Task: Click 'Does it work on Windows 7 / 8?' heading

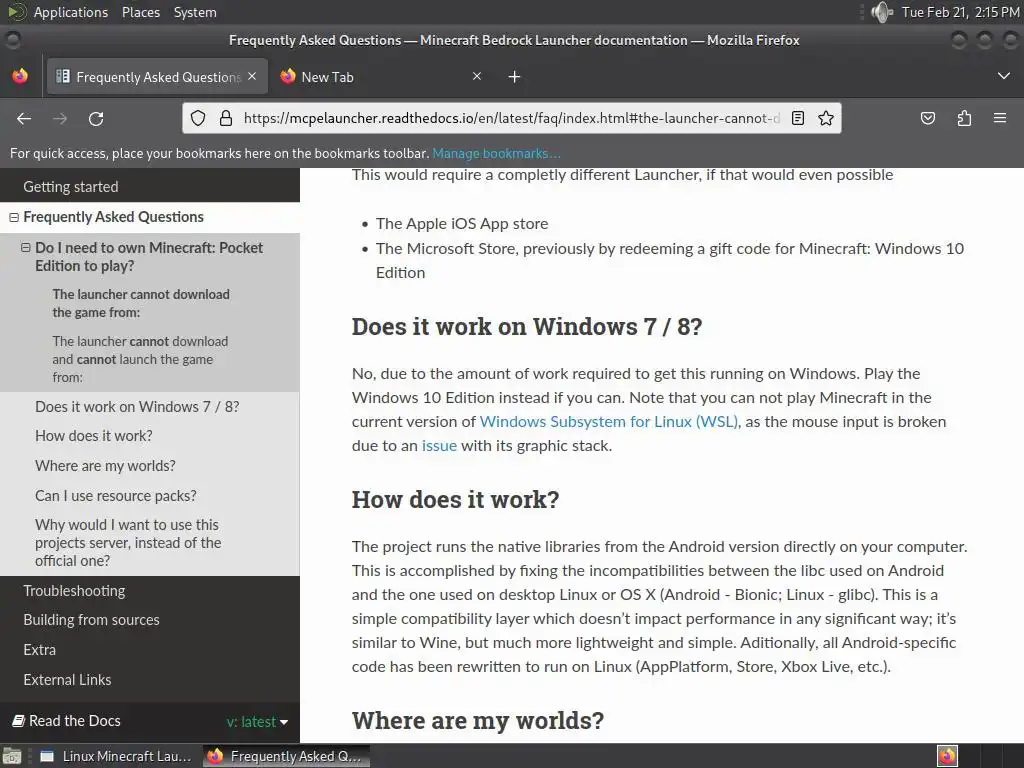Action: click(526, 327)
